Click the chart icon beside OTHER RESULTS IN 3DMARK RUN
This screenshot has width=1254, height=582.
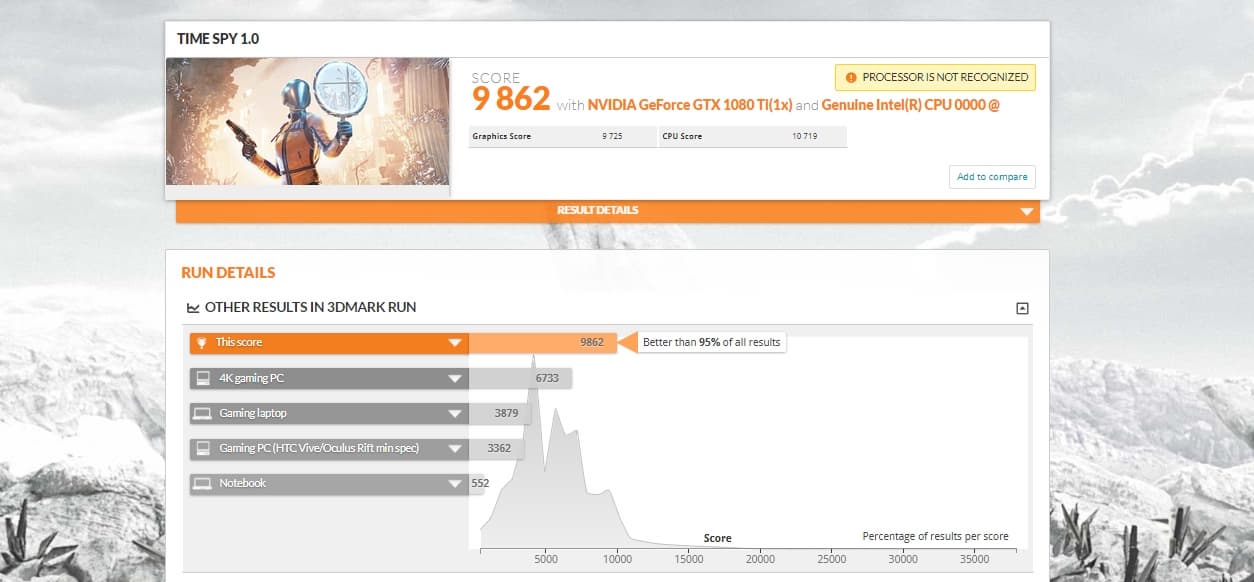(193, 307)
